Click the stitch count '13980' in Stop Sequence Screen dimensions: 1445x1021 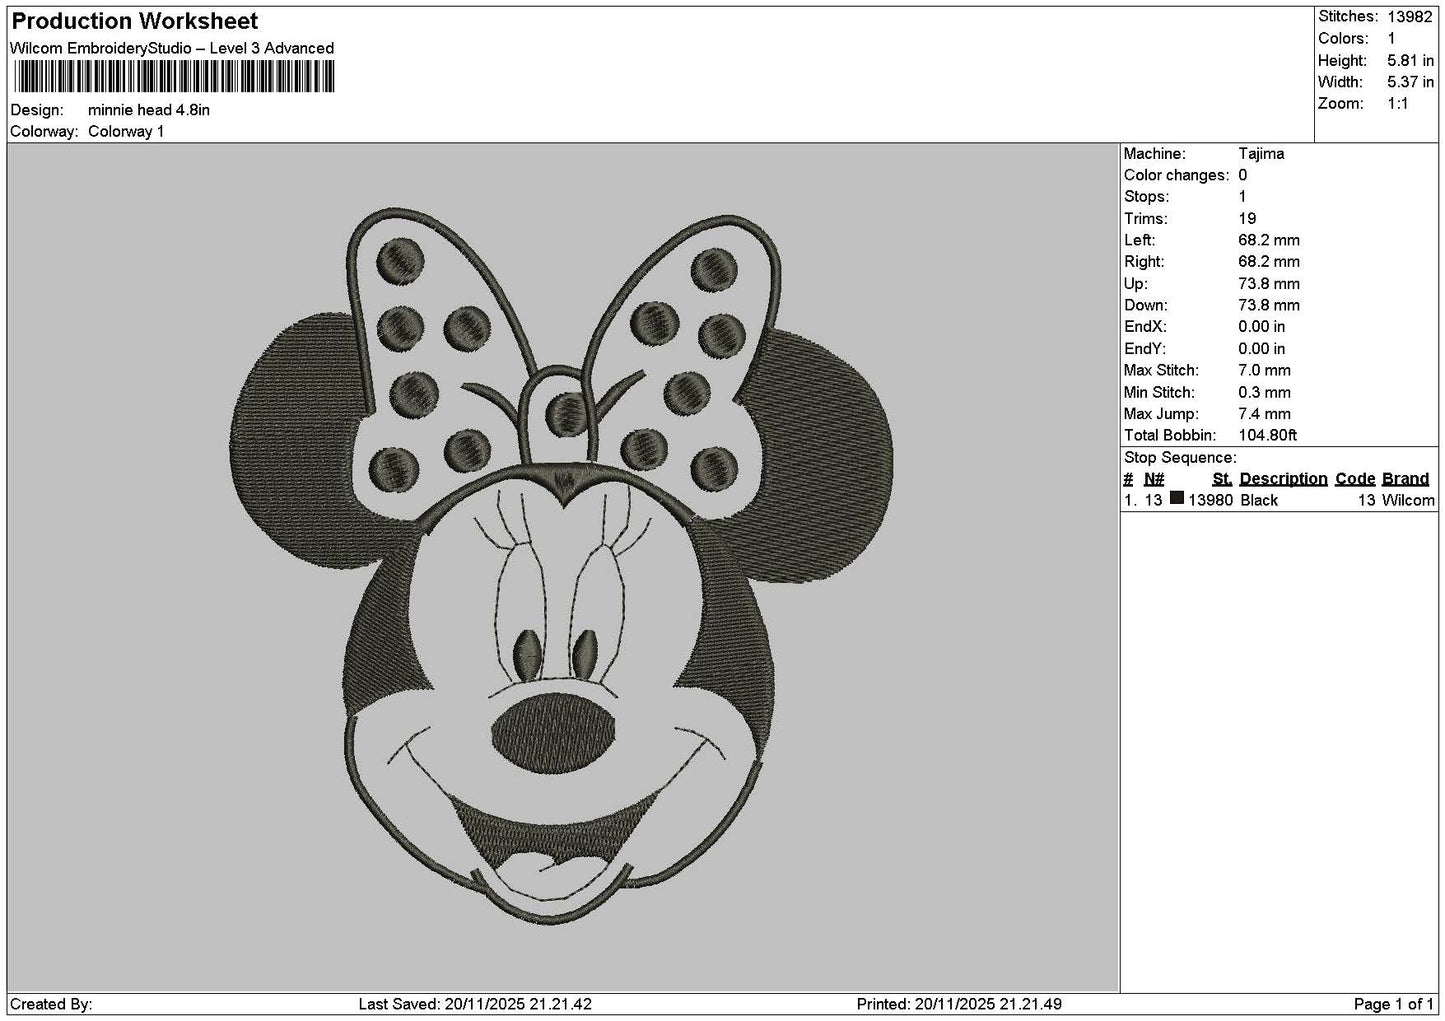[x=1210, y=500]
